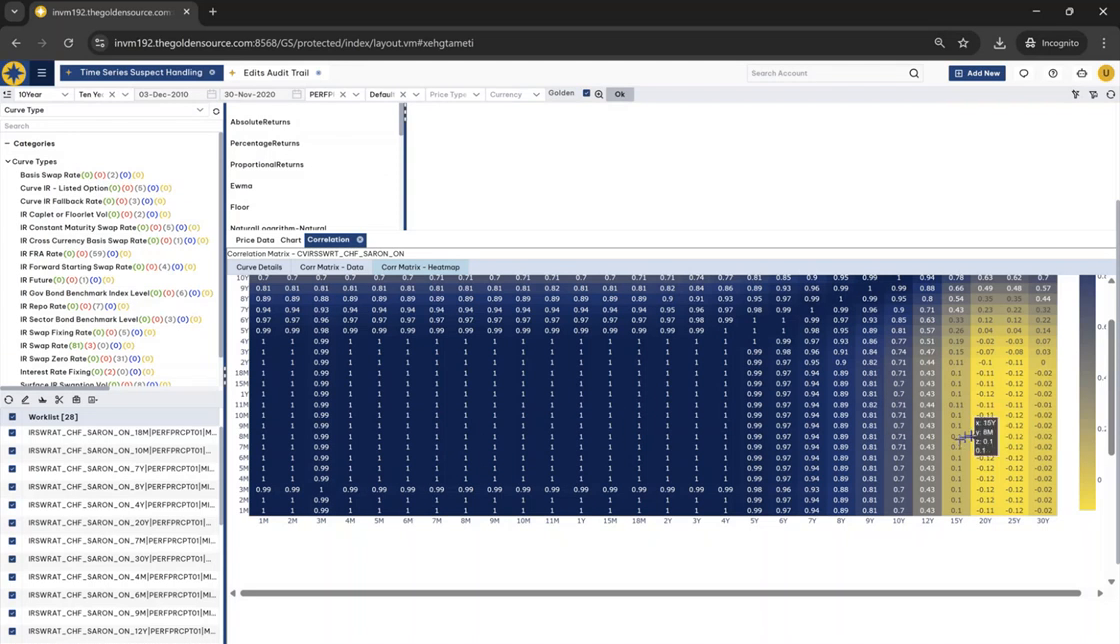Open the help question mark icon
The image size is (1120, 644).
point(1053,73)
